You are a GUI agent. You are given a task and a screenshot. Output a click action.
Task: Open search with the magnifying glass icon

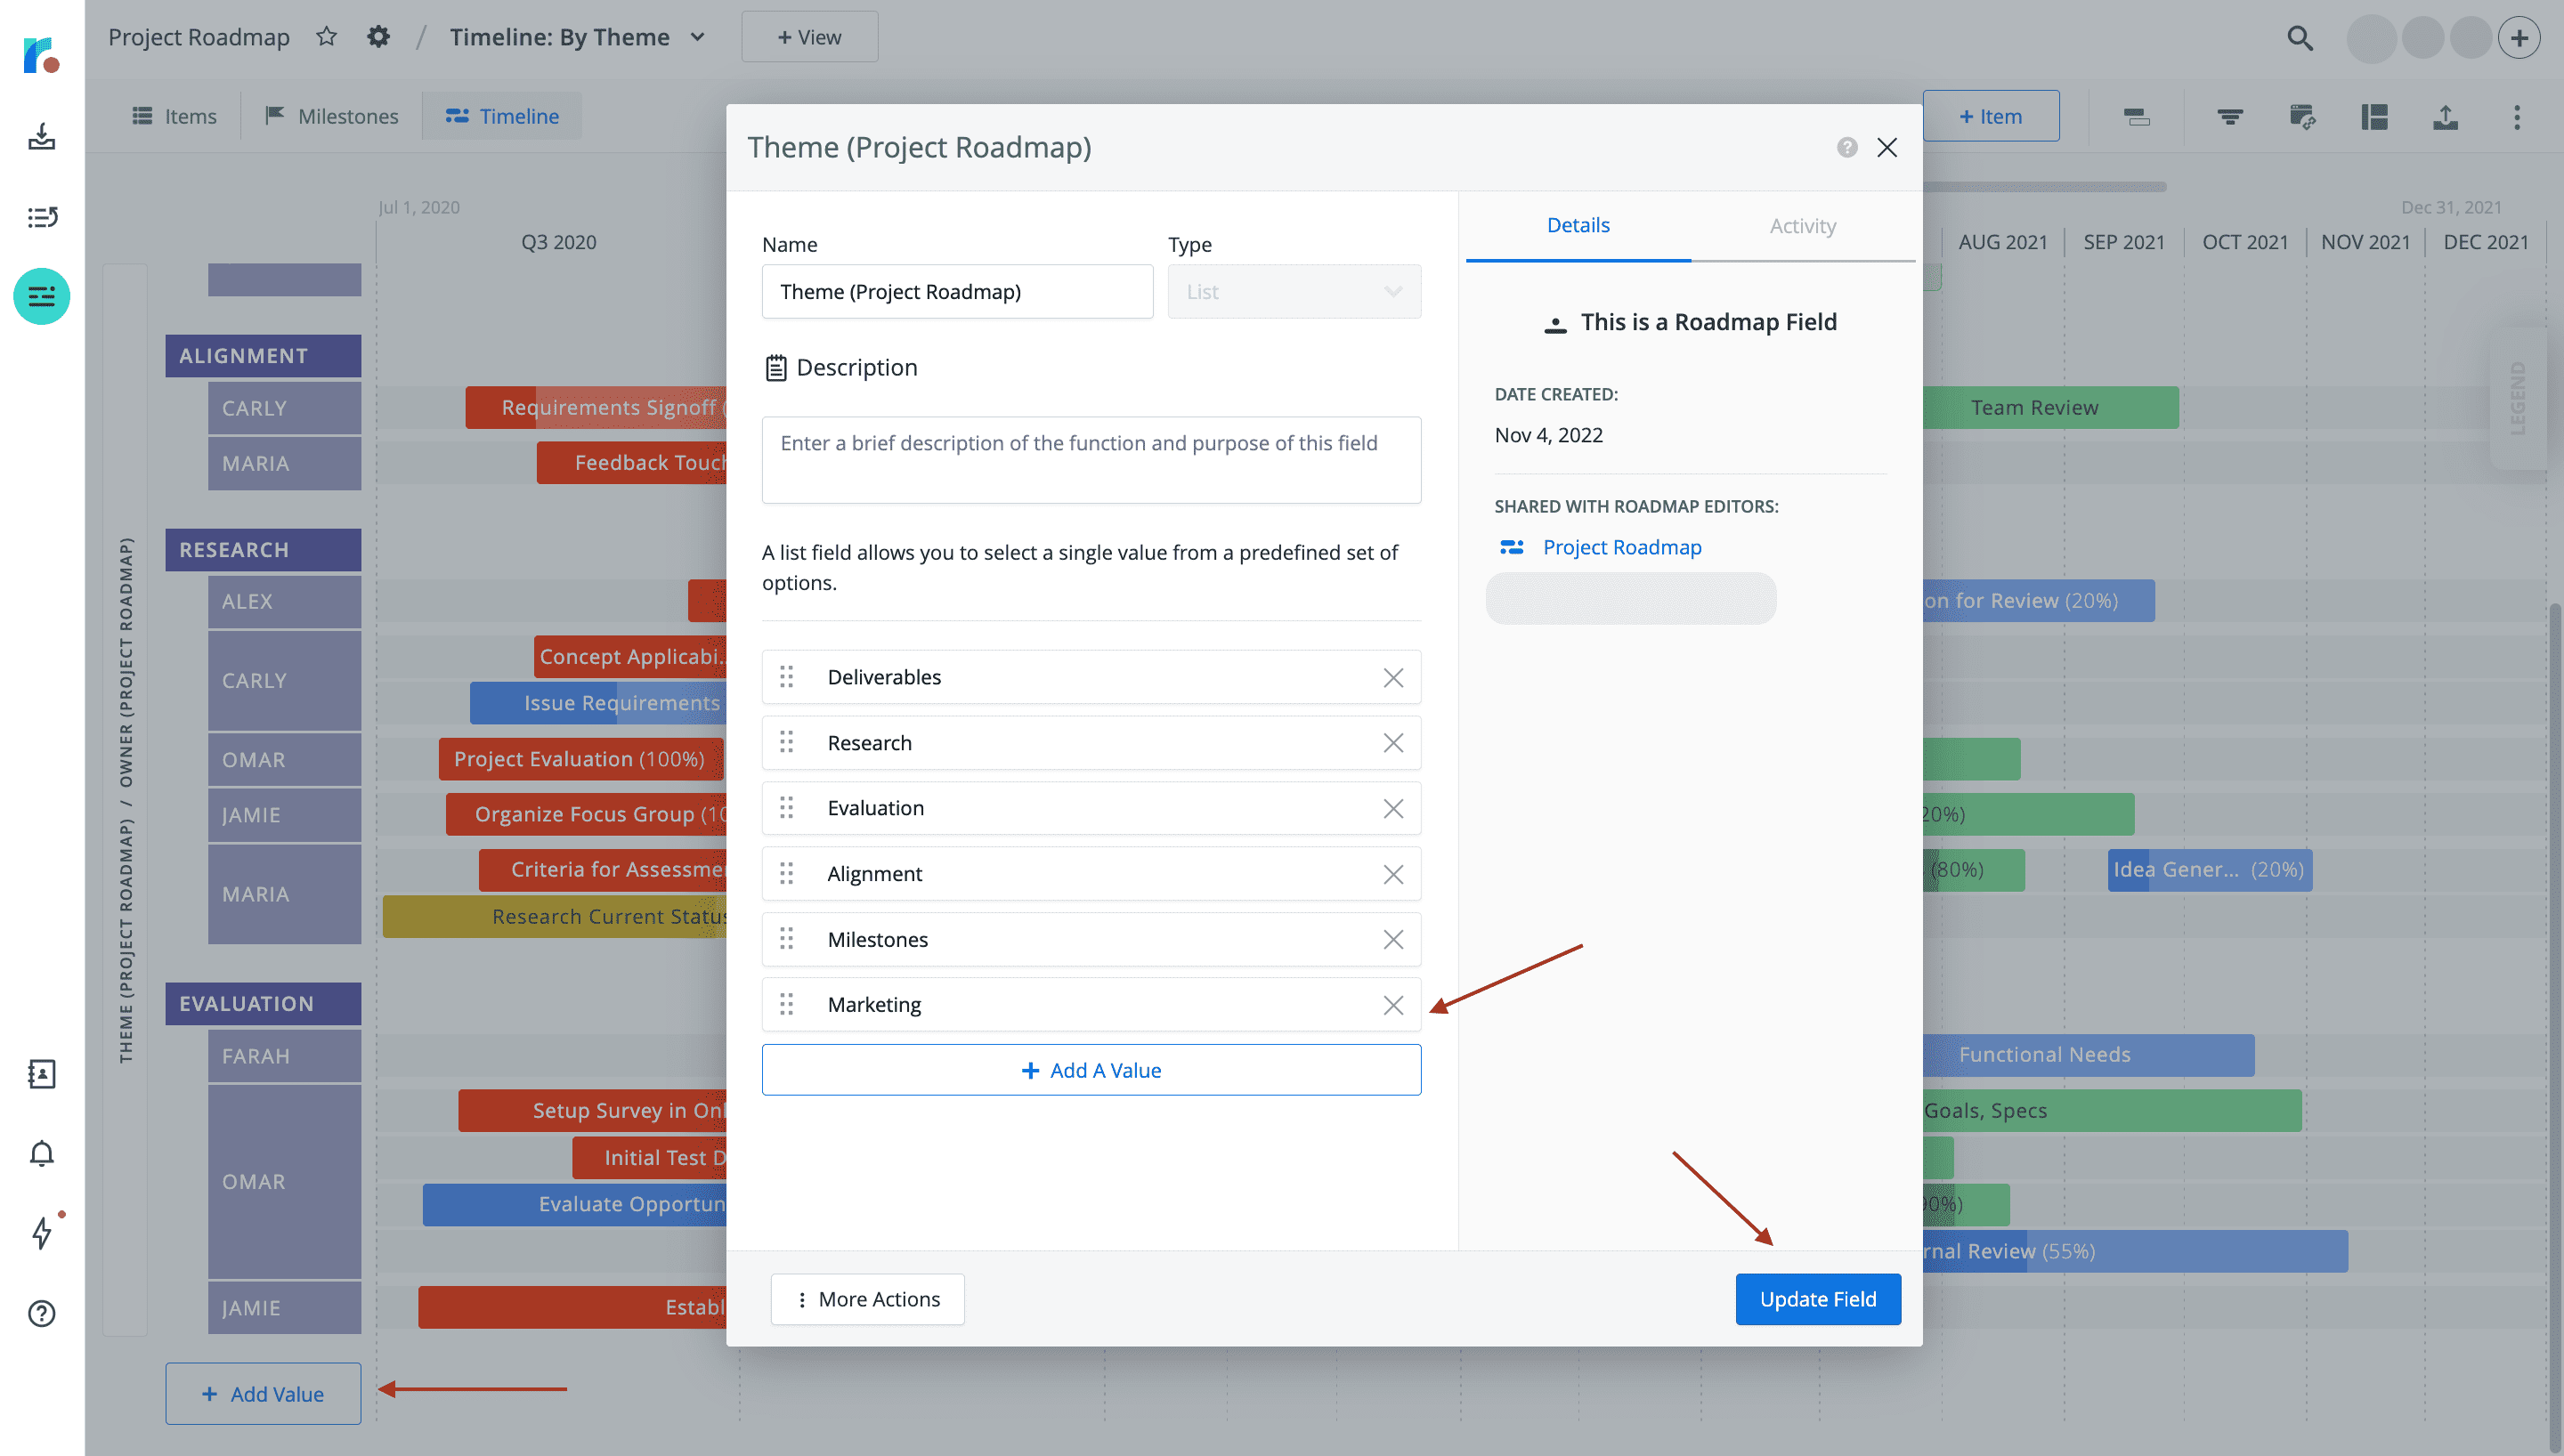click(x=2299, y=37)
